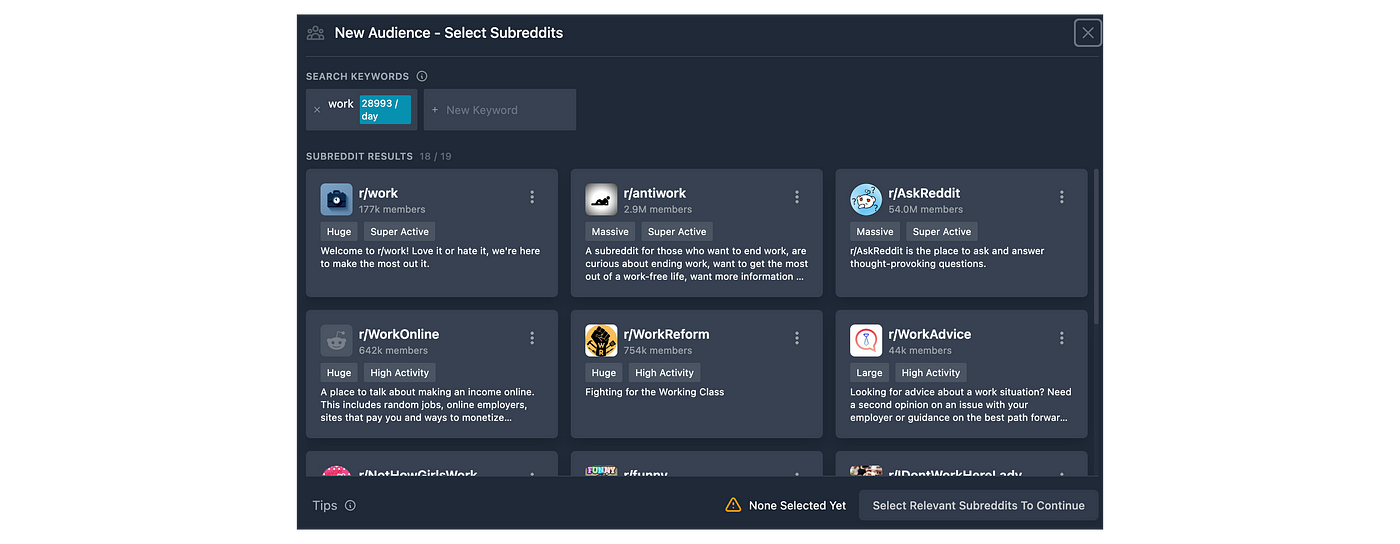Click the High Activity tag on r/WorkReform
Image resolution: width=1400 pixels, height=544 pixels.
[665, 373]
